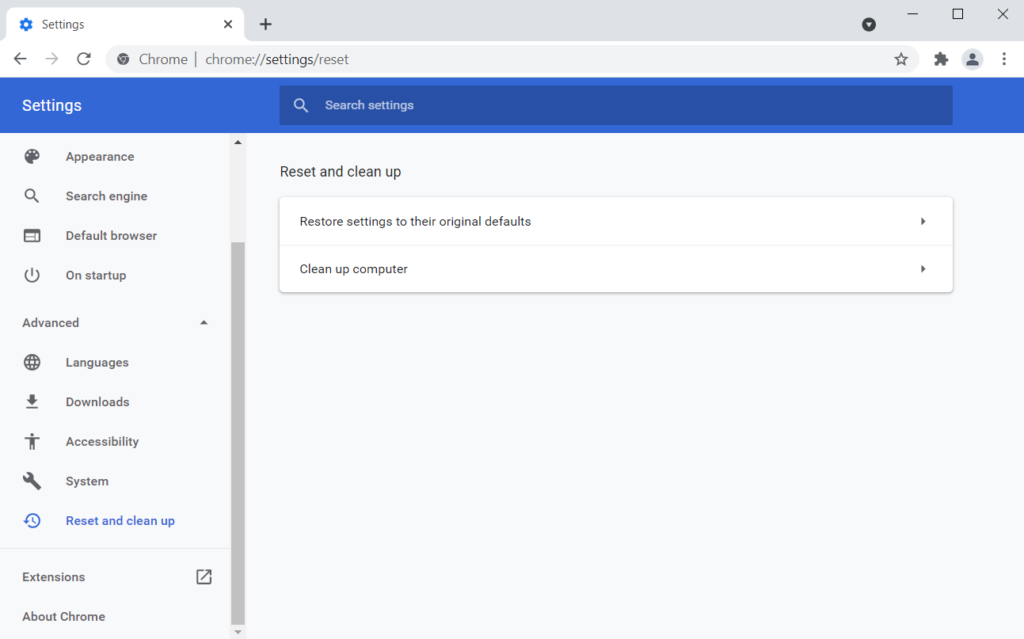Open the About Chrome page

pos(63,616)
